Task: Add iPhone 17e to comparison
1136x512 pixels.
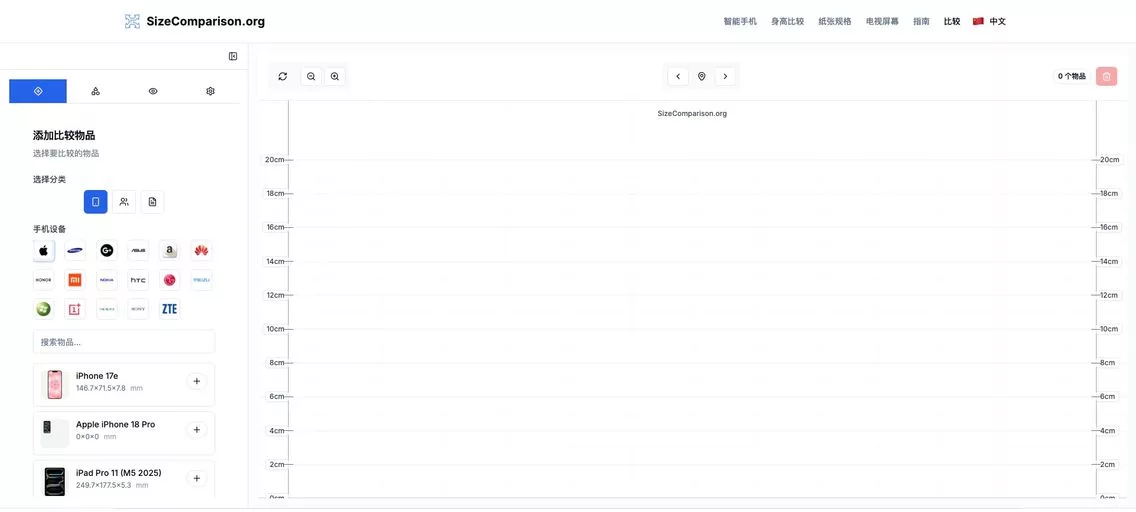Action: click(196, 382)
